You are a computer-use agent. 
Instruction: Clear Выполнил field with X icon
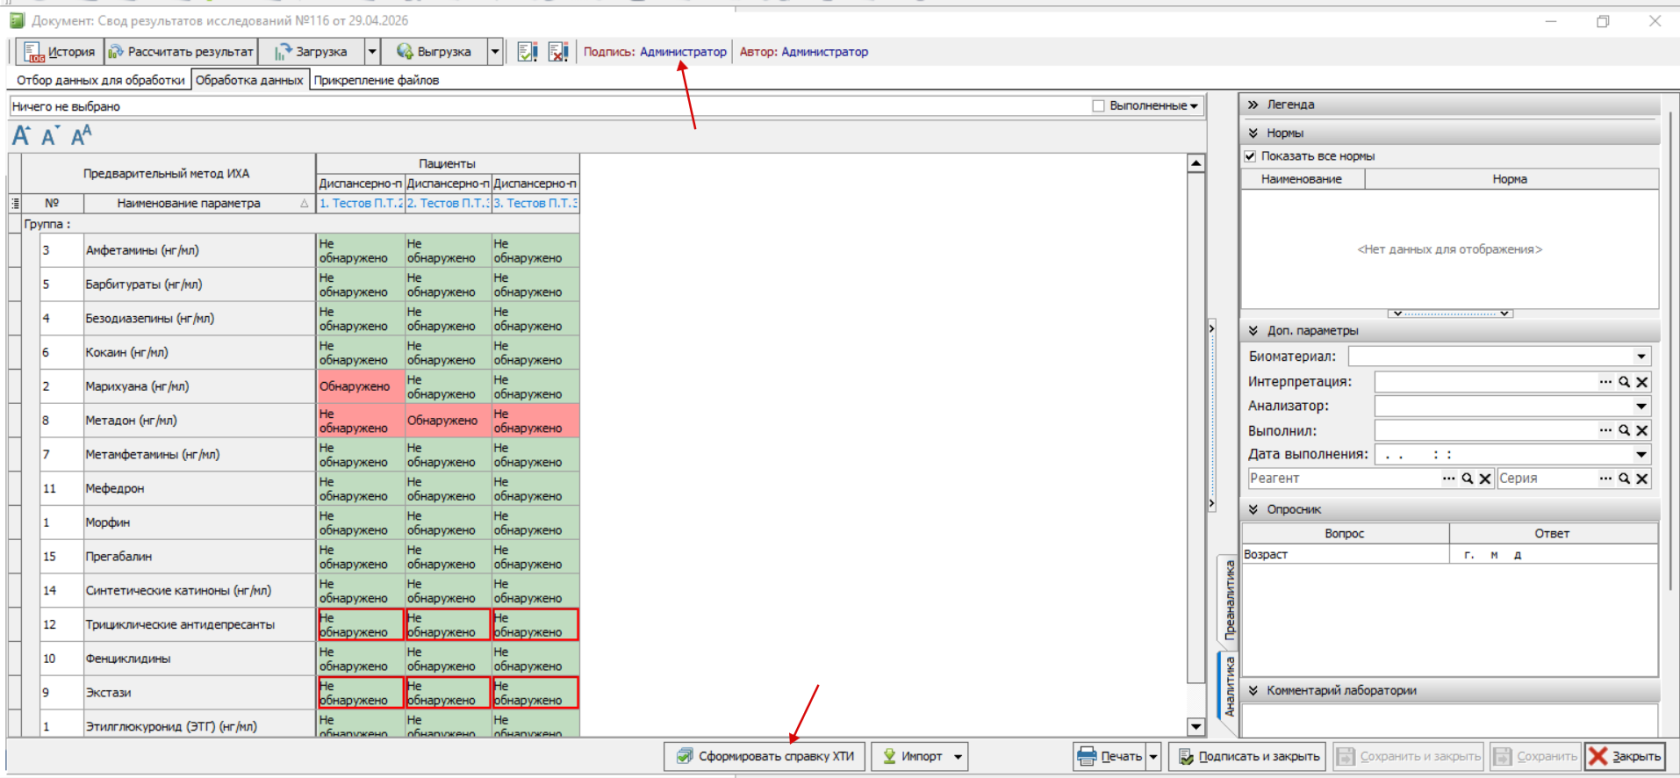tap(1642, 430)
